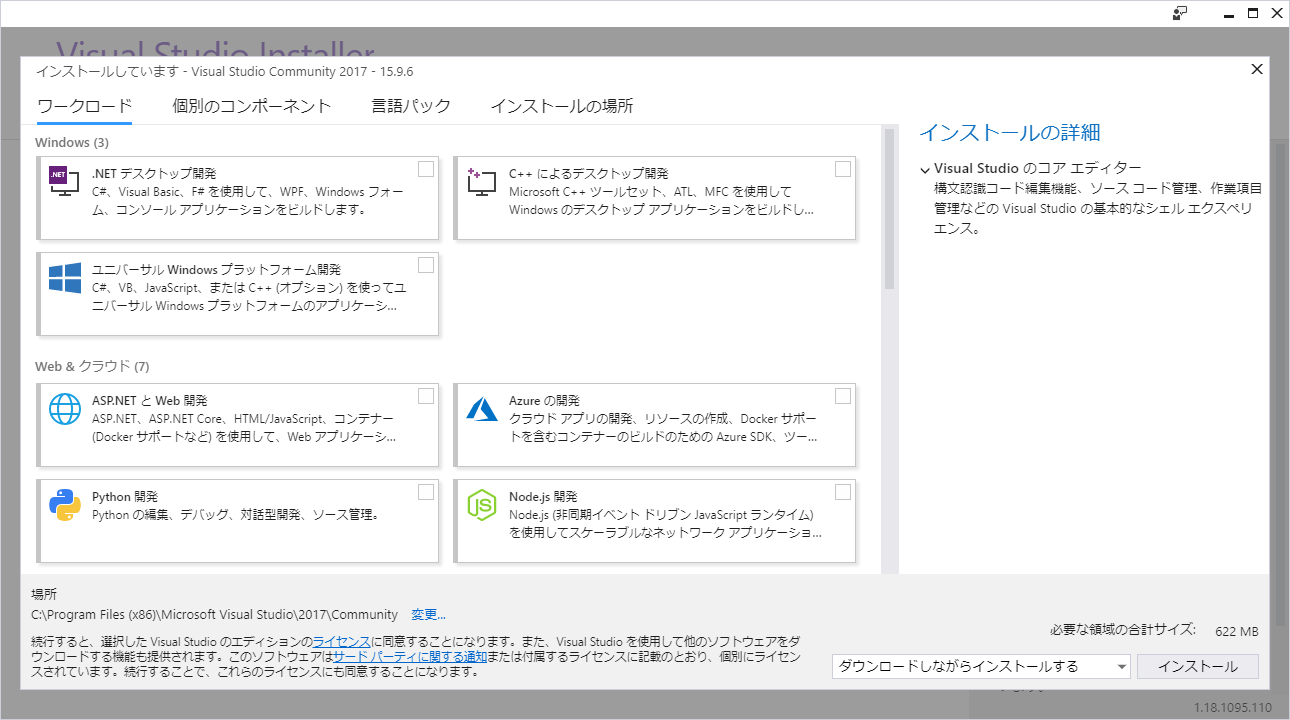Click the Windows (3) section heading
1290x720 pixels.
(x=72, y=143)
